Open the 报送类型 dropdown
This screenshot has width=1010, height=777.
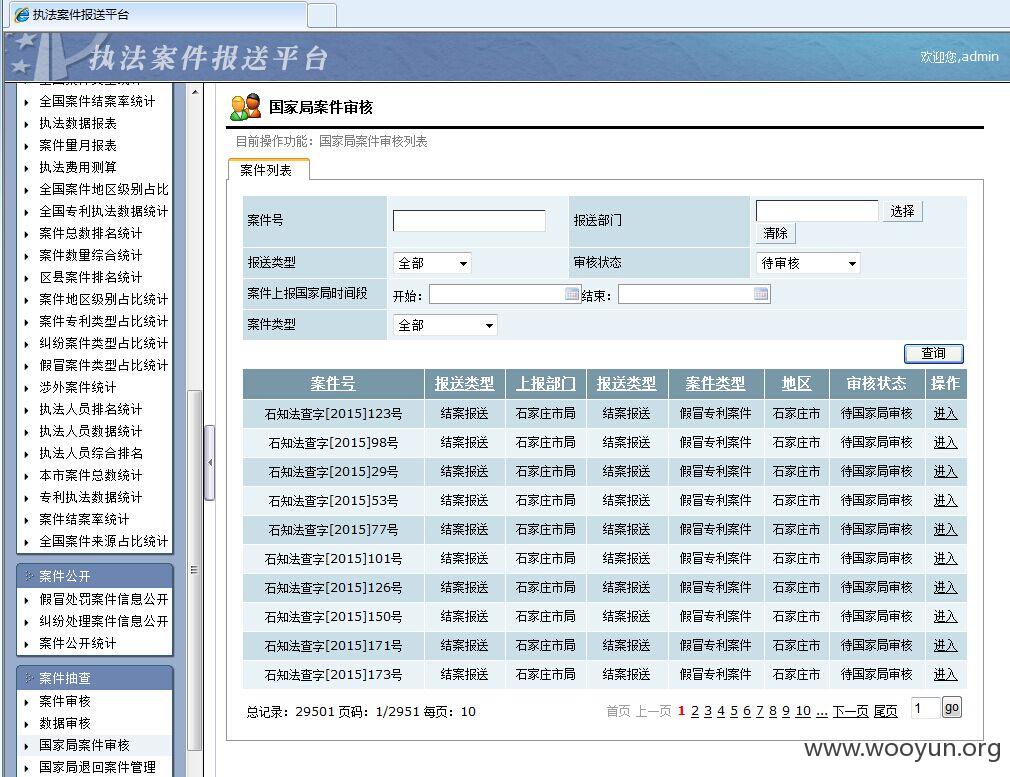point(432,263)
